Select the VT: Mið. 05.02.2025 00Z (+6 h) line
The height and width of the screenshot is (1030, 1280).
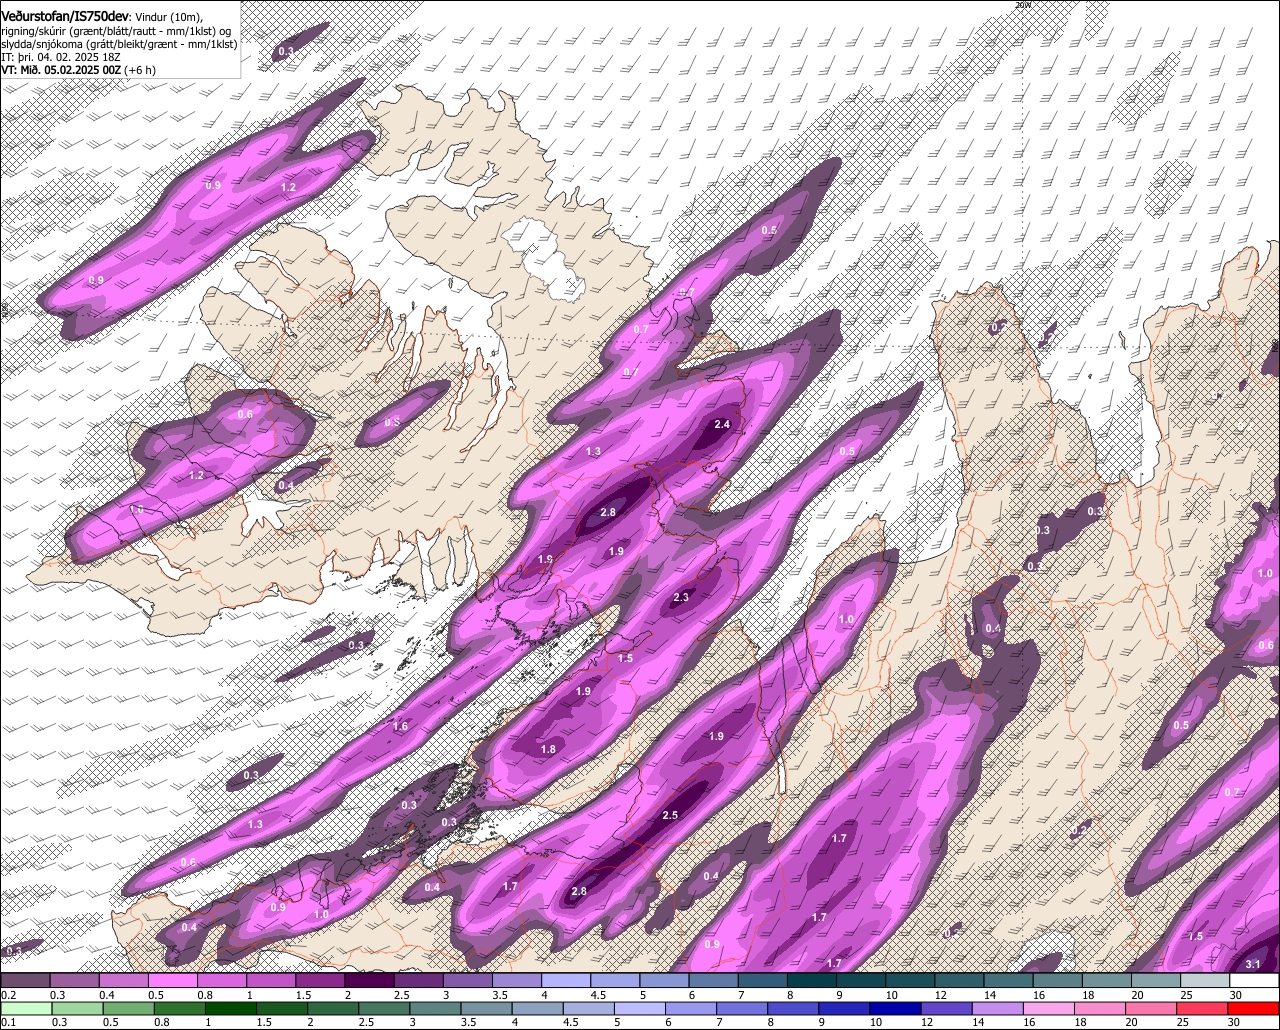click(78, 71)
